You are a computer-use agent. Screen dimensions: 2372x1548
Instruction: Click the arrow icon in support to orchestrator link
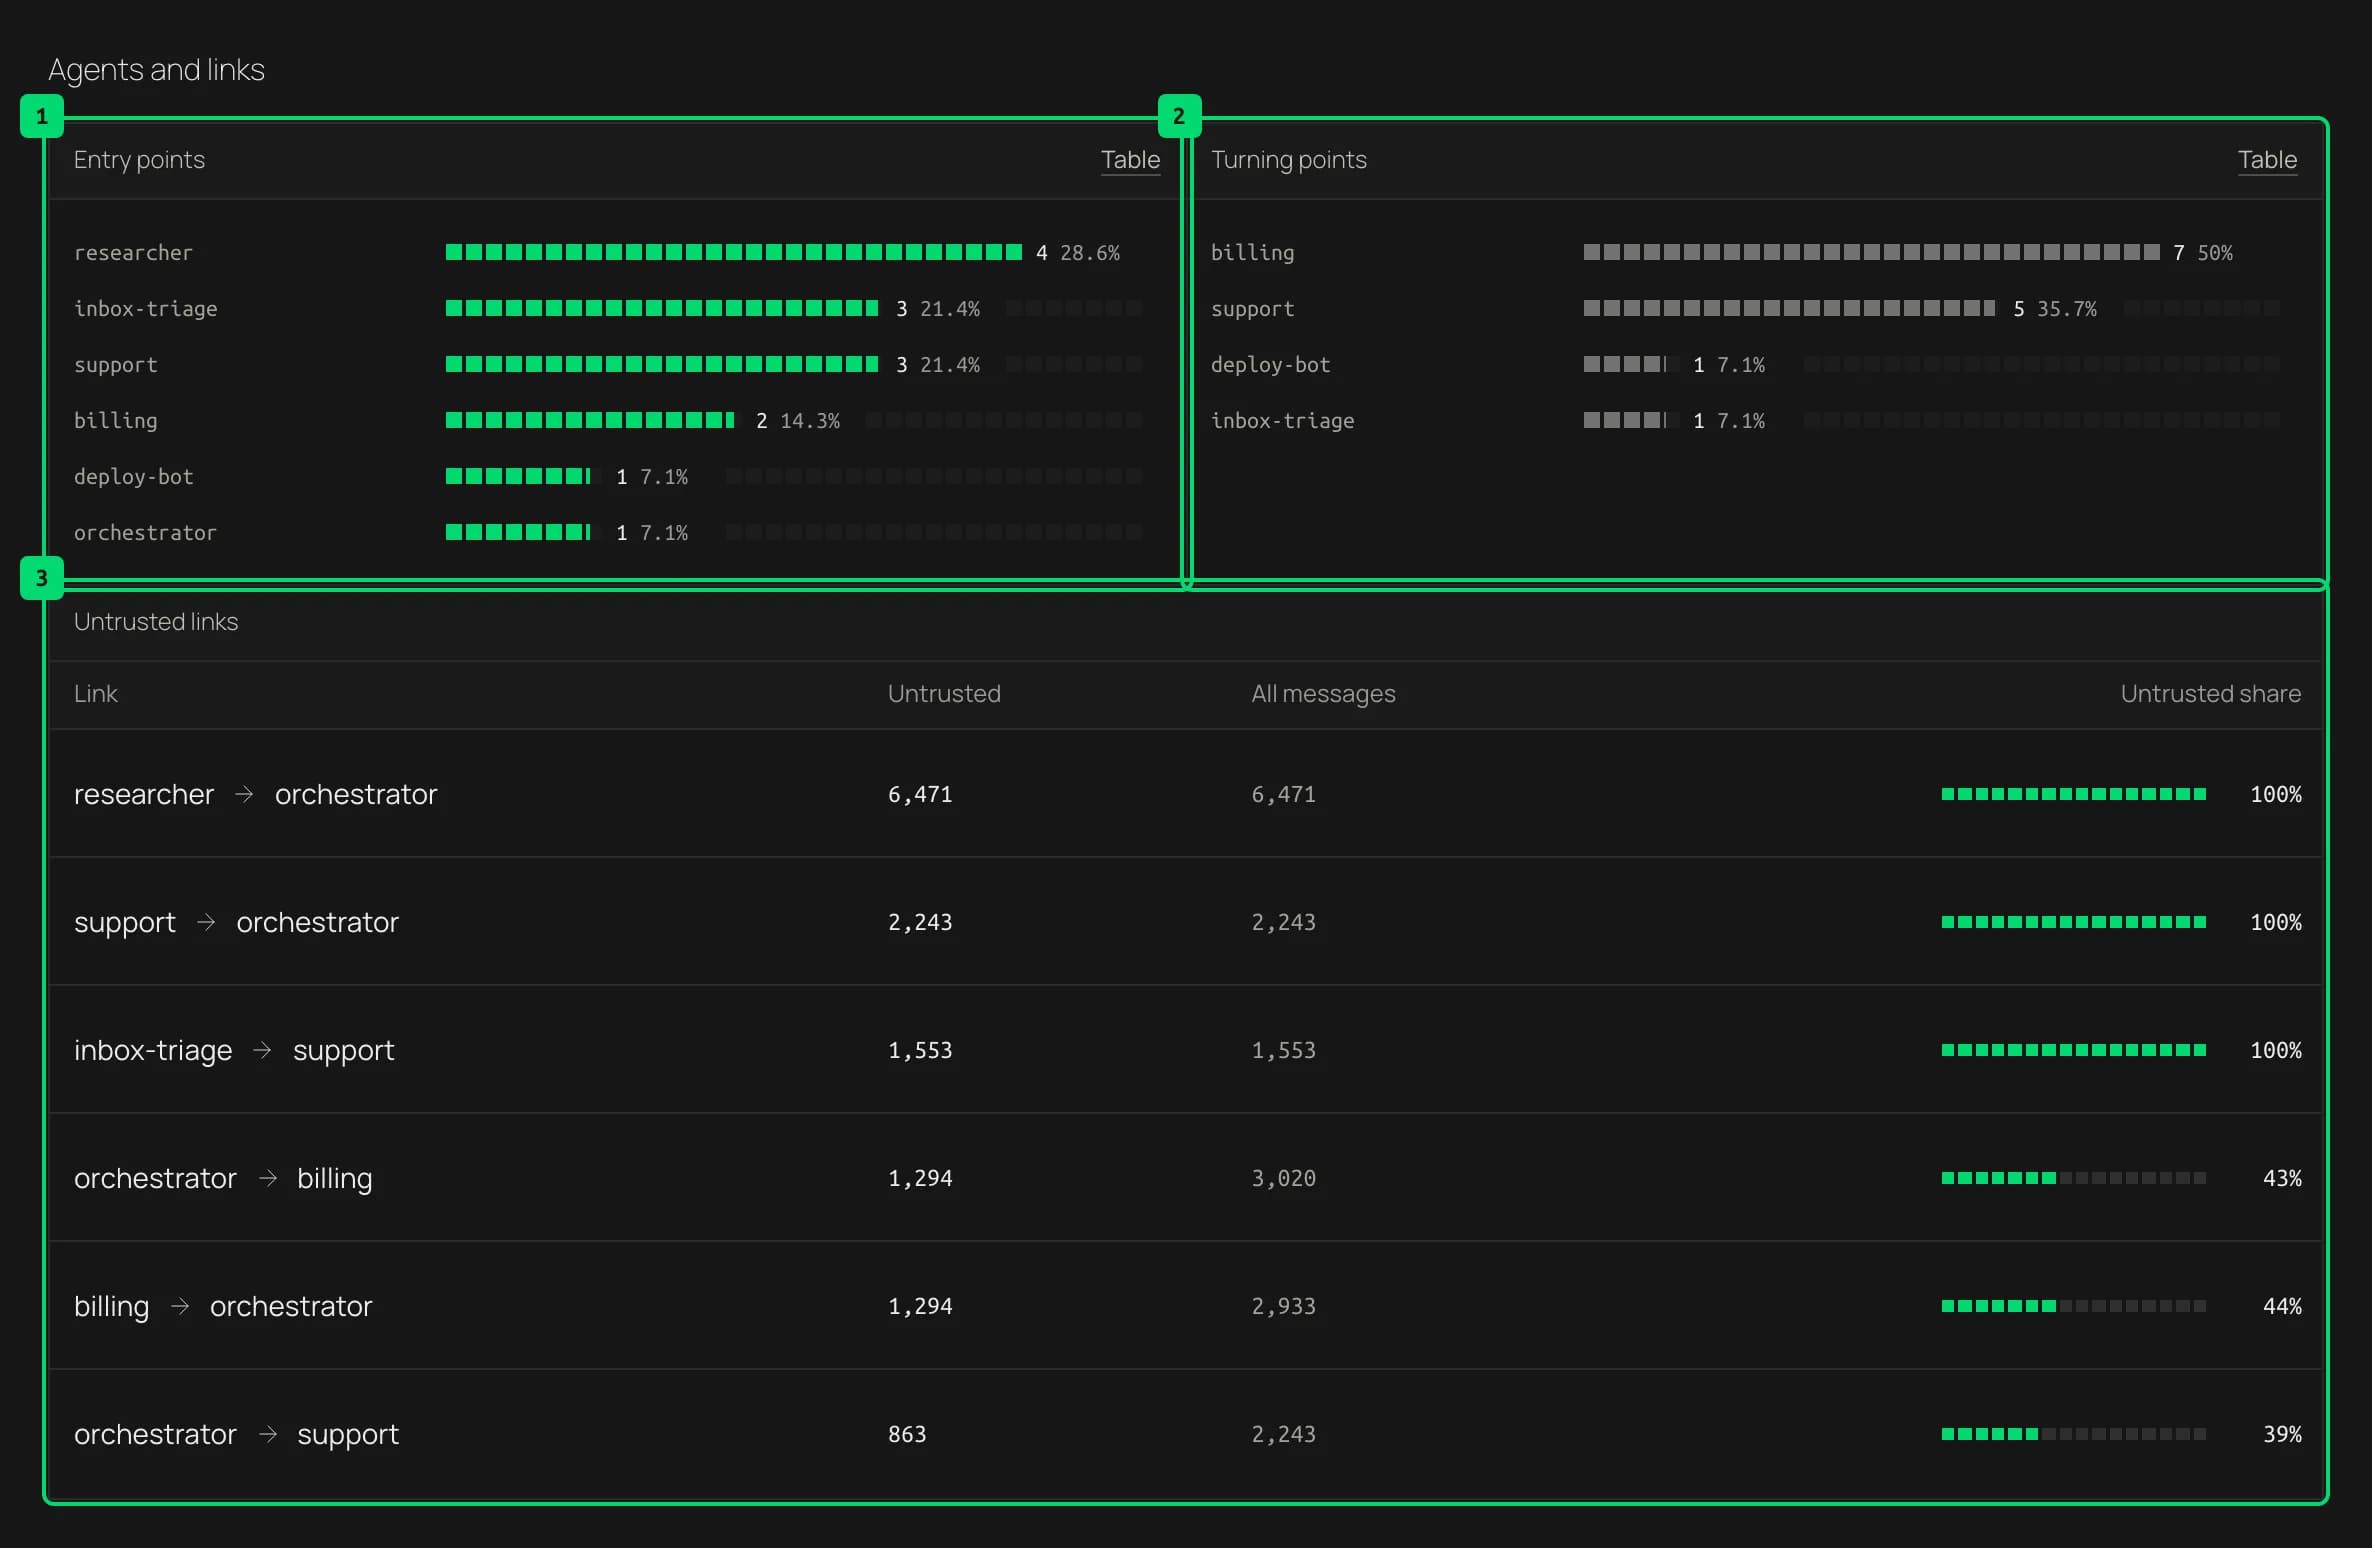[x=206, y=922]
